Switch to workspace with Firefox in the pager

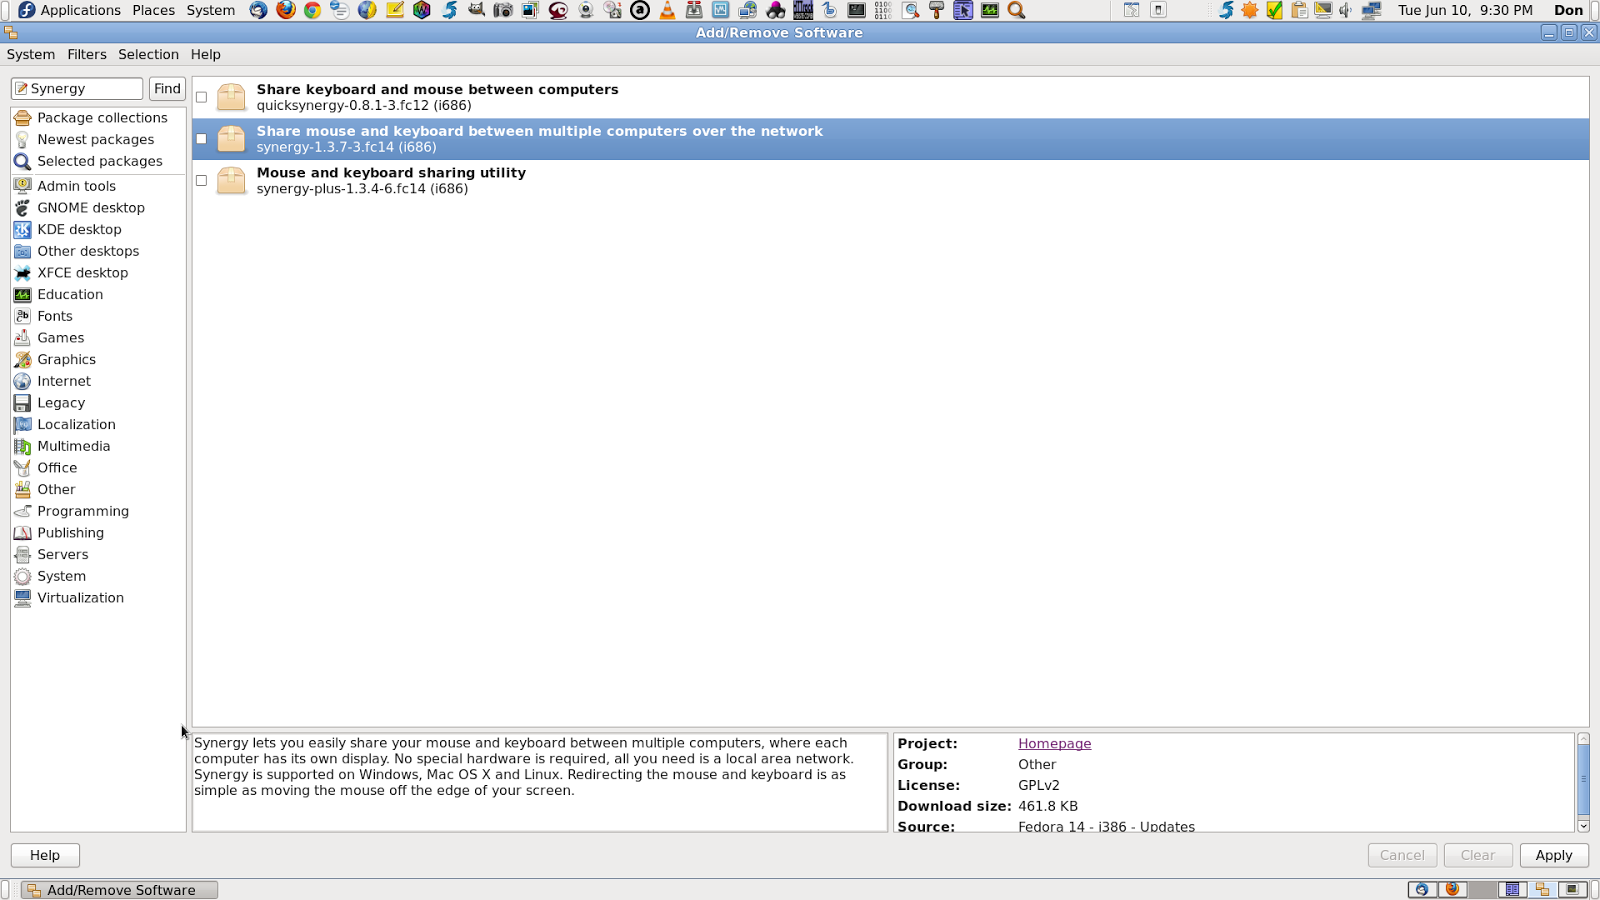click(x=1452, y=889)
